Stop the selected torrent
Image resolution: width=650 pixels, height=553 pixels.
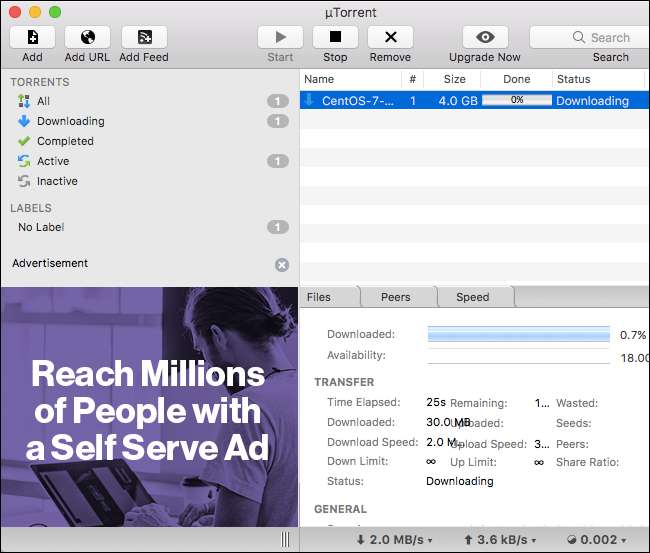[x=335, y=37]
